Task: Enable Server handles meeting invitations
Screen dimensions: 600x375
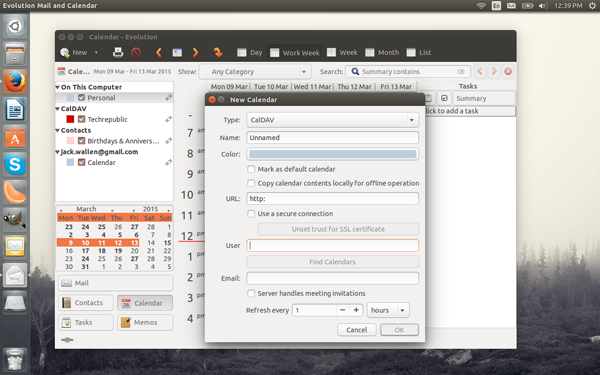Action: tap(251, 293)
